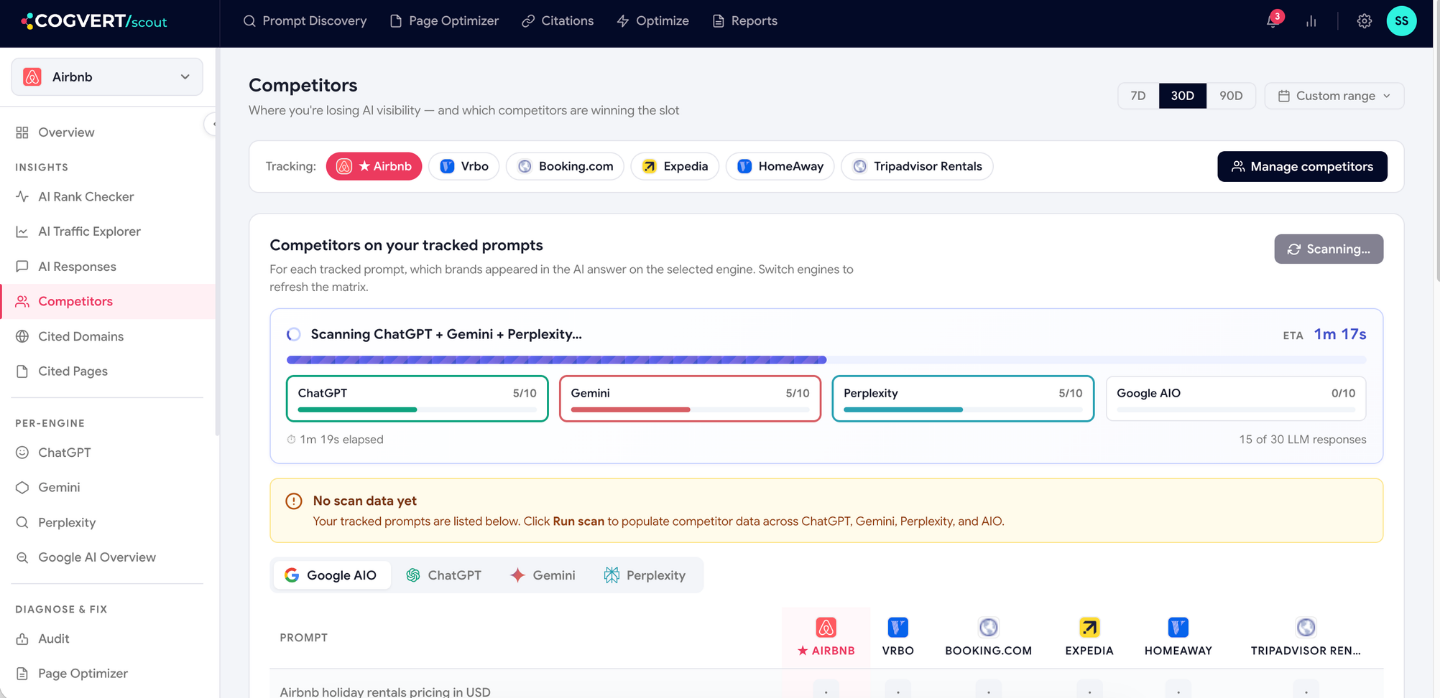
Task: Click the Gemini 5/10 scan progress card
Action: tap(690, 399)
